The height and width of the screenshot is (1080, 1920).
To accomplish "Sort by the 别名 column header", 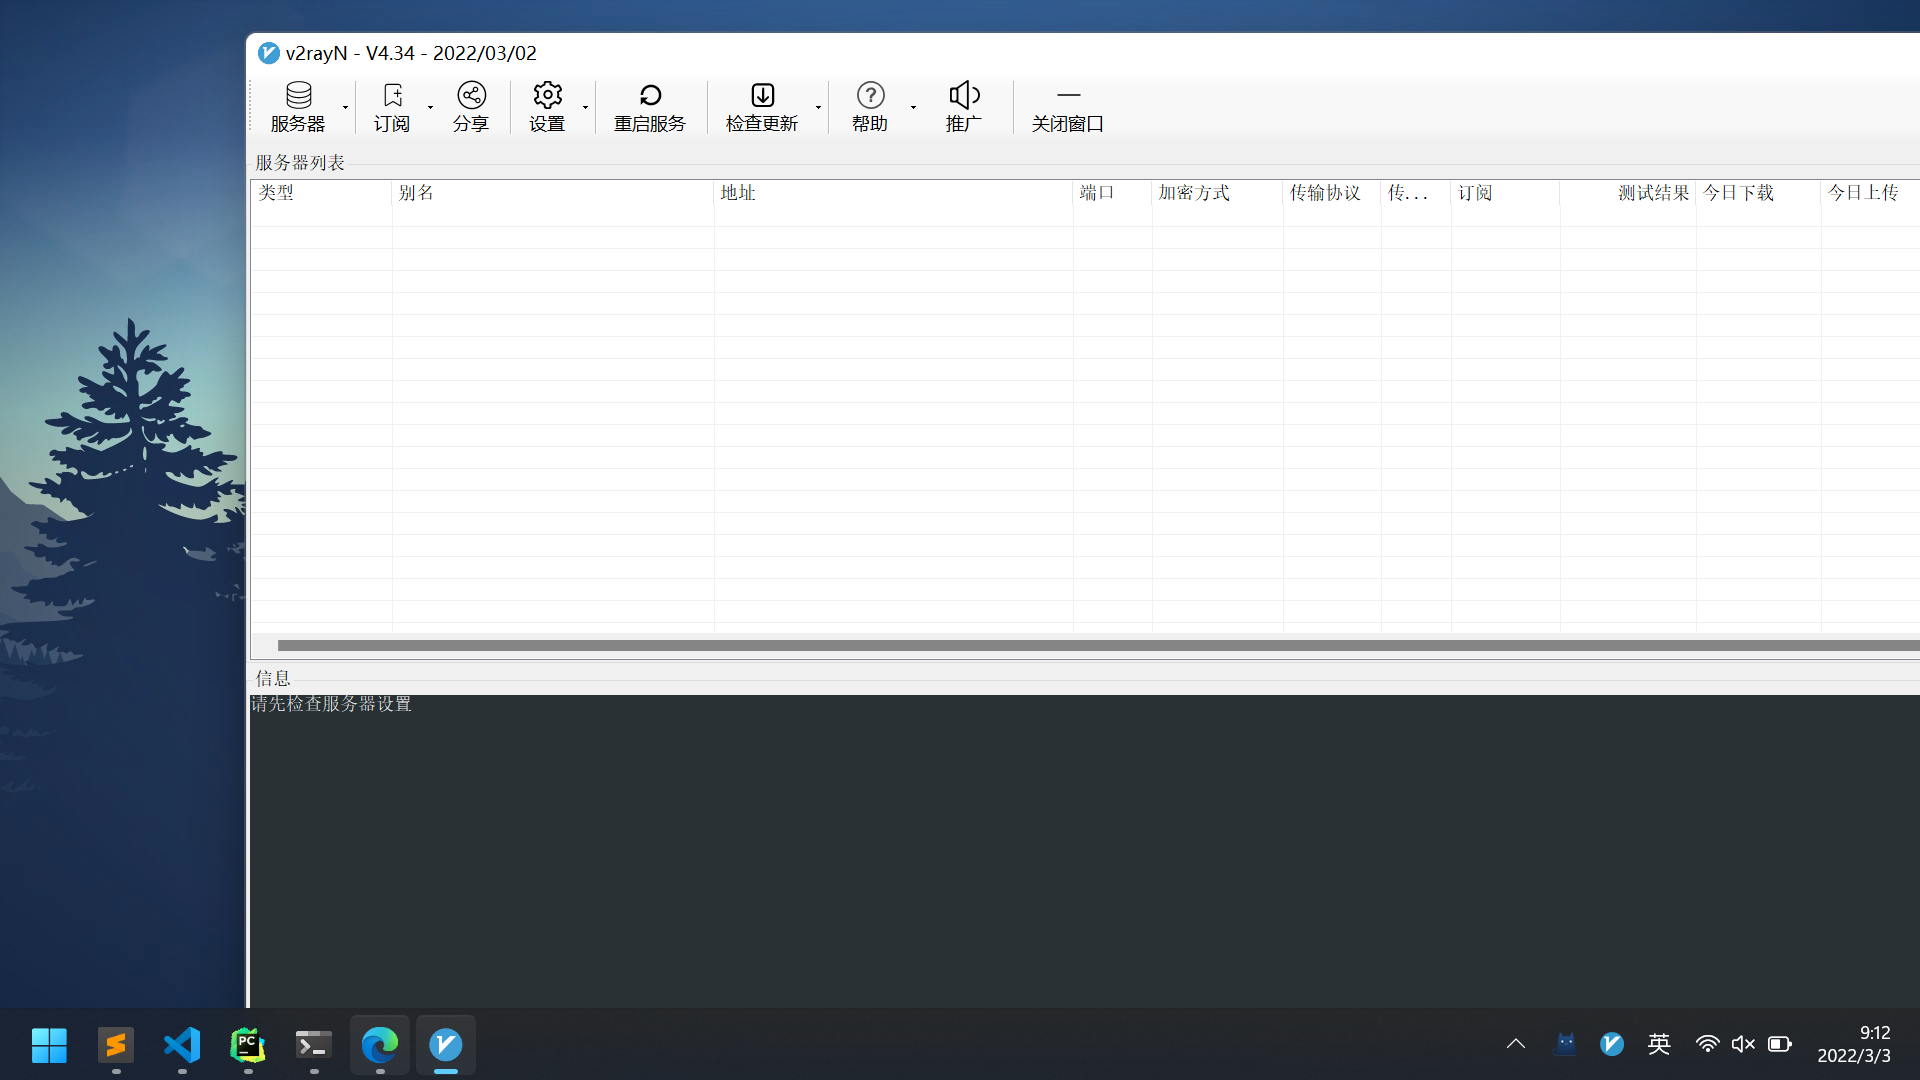I will point(417,192).
